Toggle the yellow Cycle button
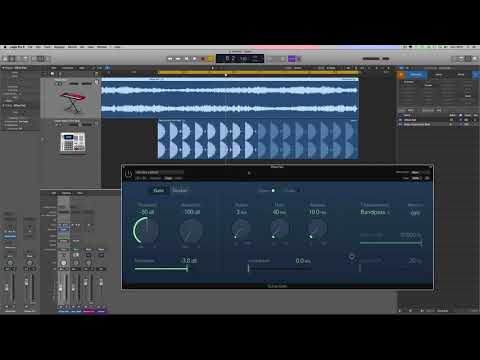This screenshot has height=360, width=480. 211,59
